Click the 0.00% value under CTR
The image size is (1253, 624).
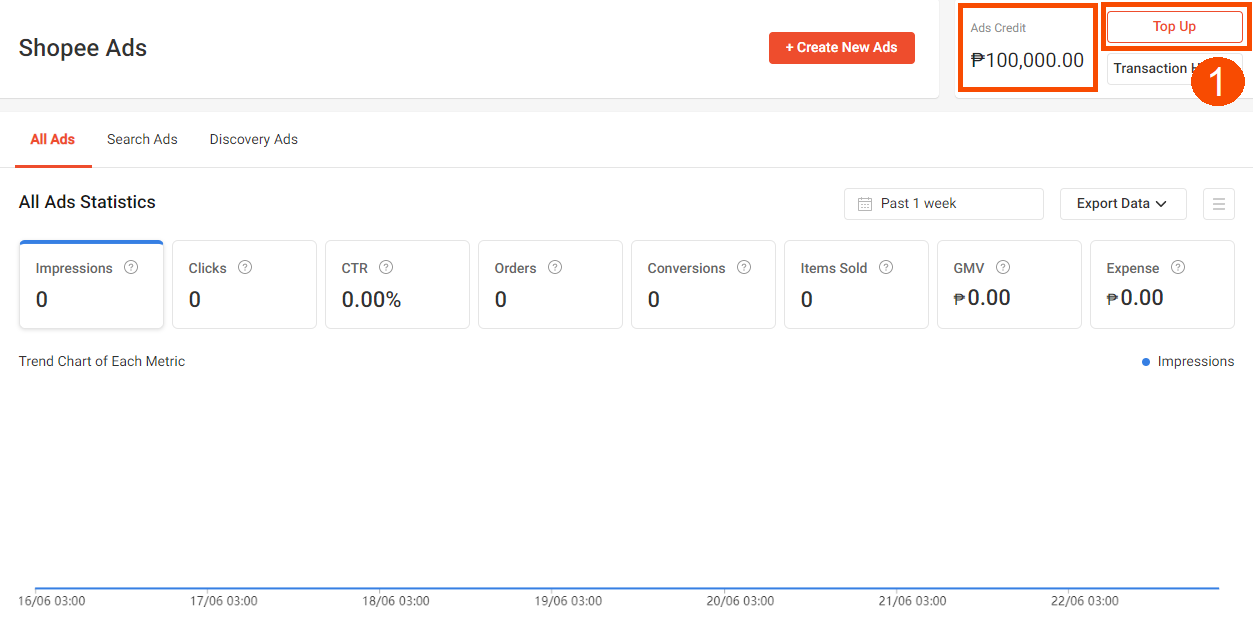tap(372, 300)
